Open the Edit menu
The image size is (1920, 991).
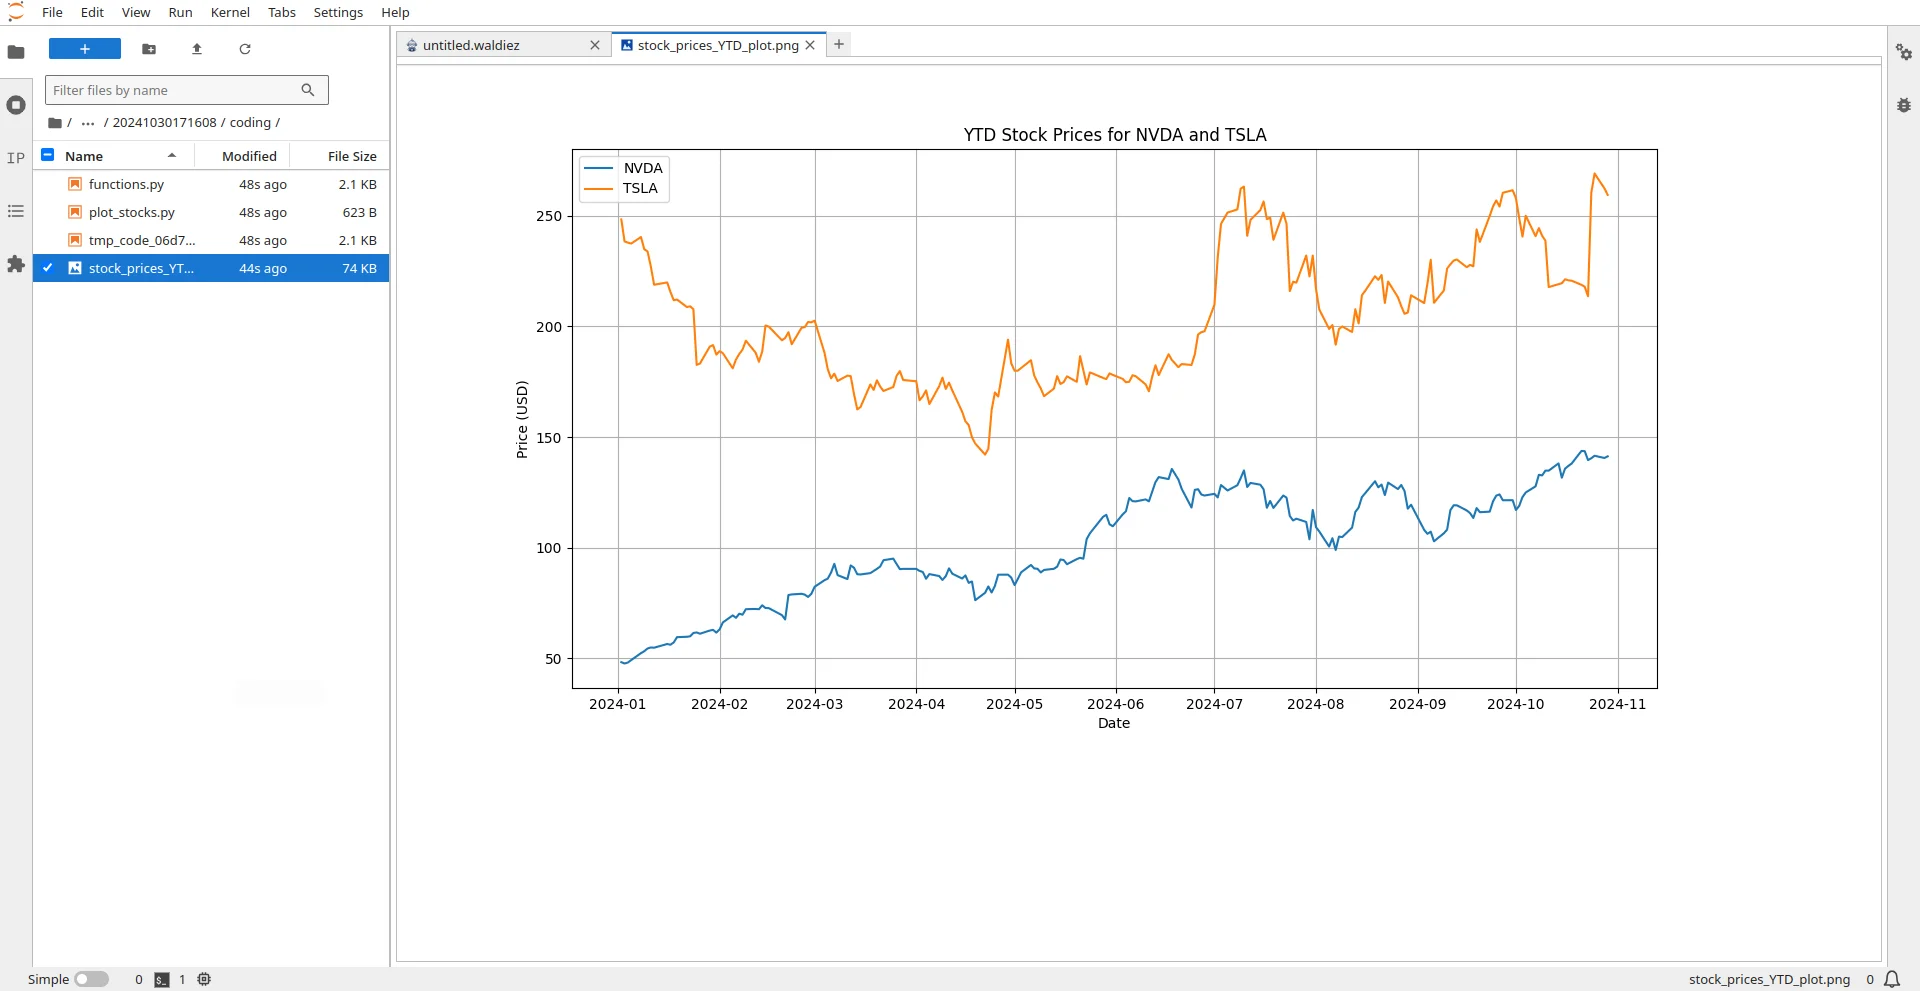pos(92,12)
